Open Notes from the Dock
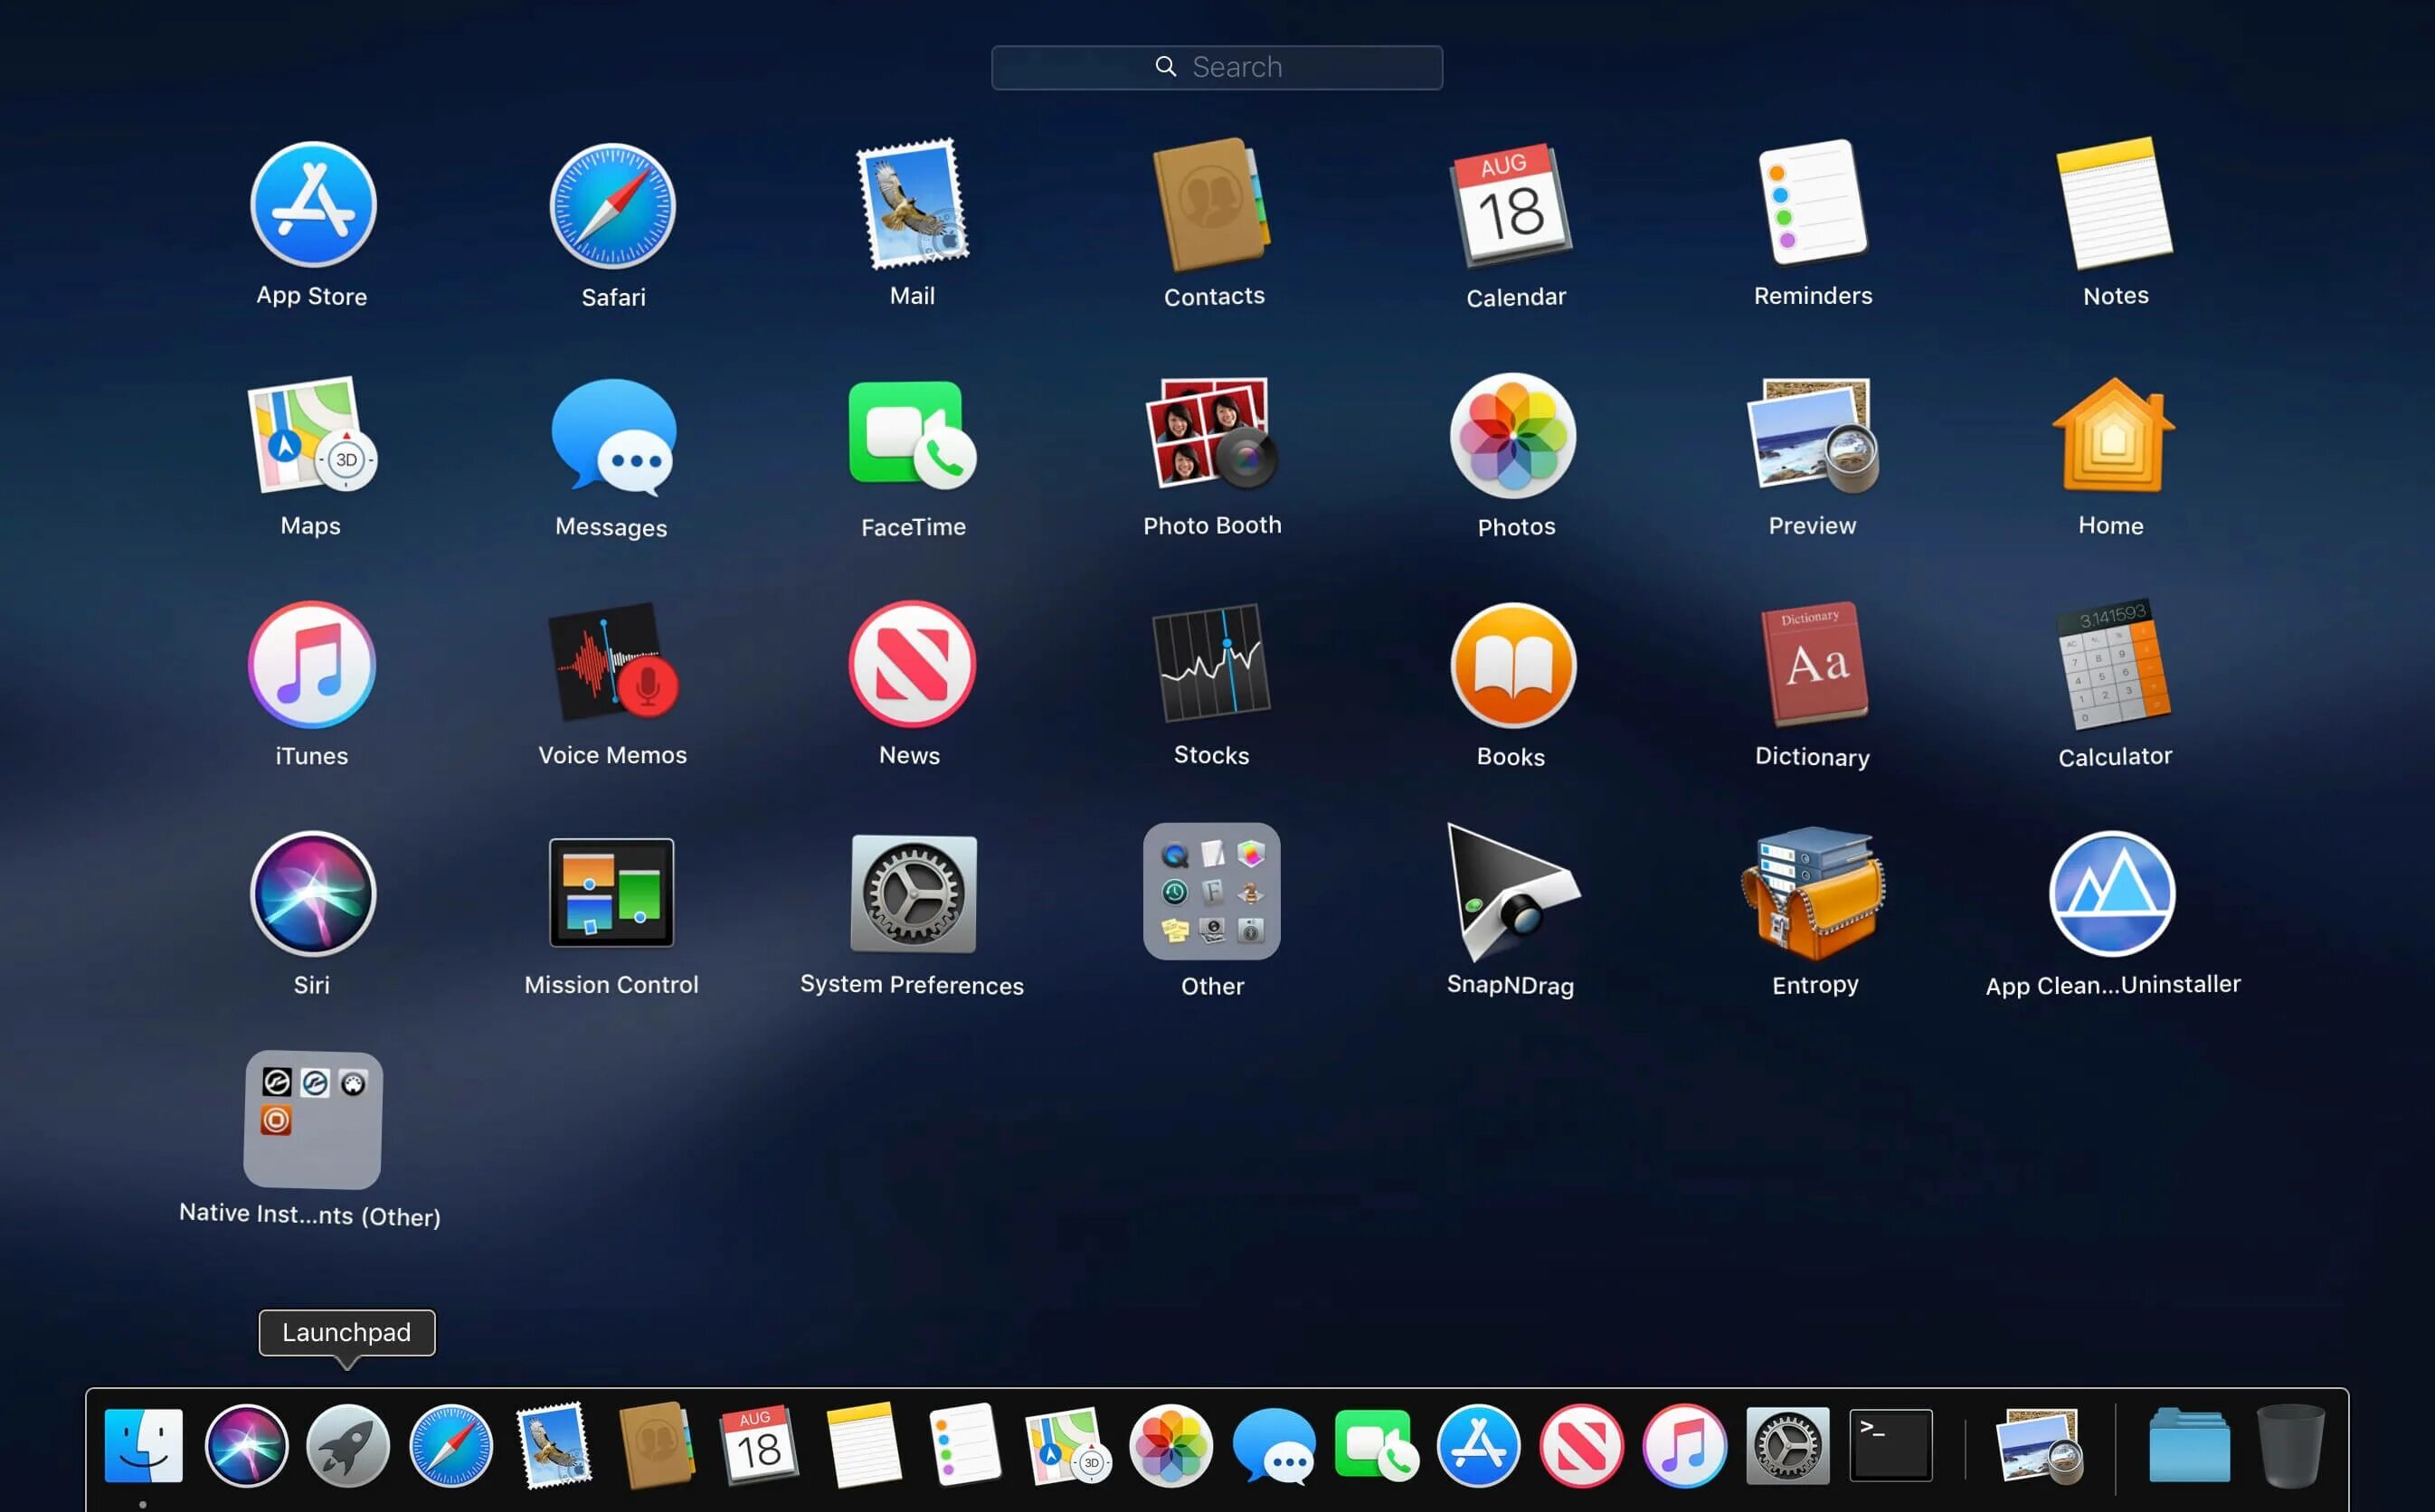The width and height of the screenshot is (2435, 1512). [864, 1445]
